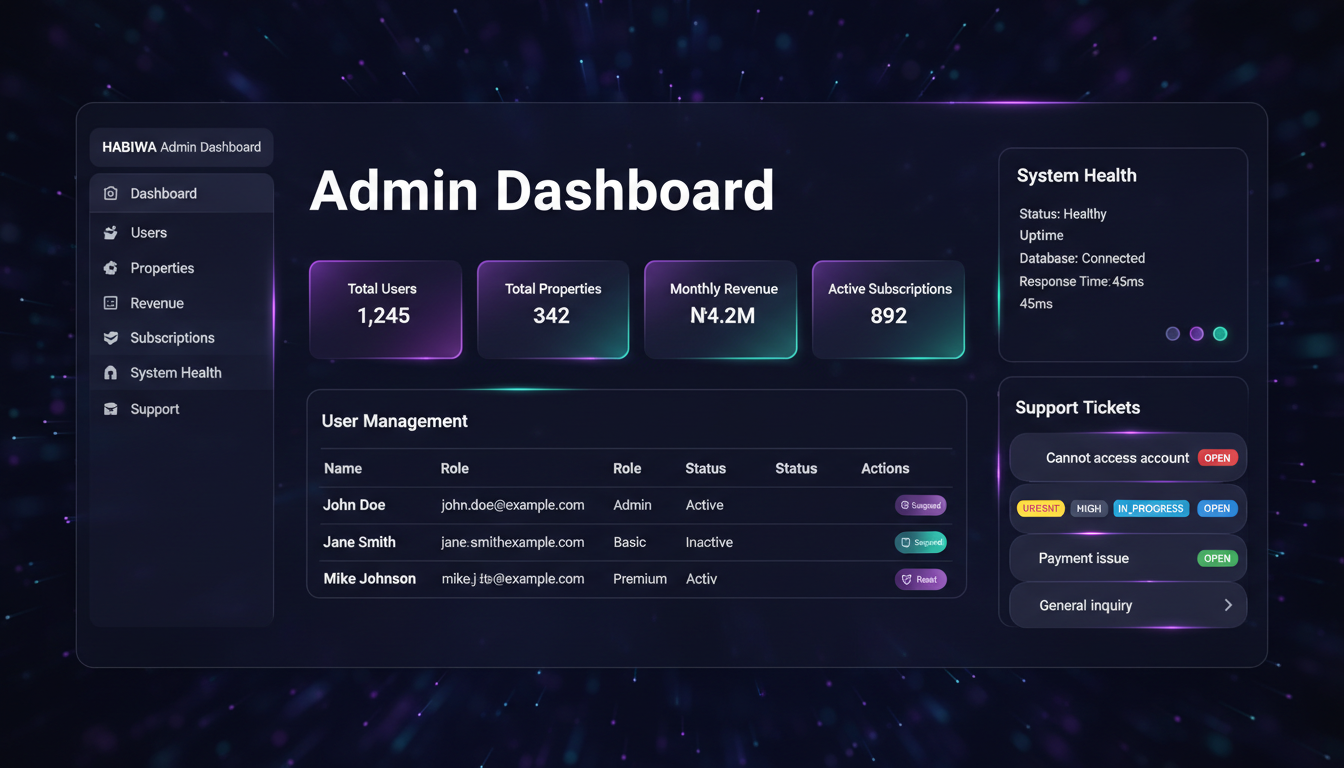Switch to the Subscriptions menu entry
This screenshot has width=1344, height=768.
point(172,338)
